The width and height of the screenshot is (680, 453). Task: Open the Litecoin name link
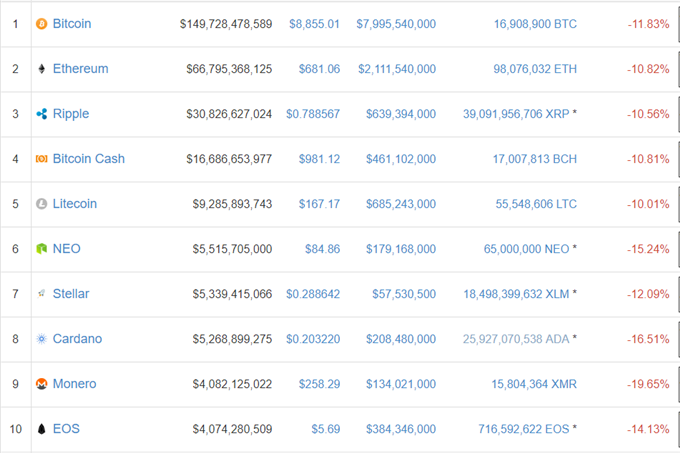(75, 204)
